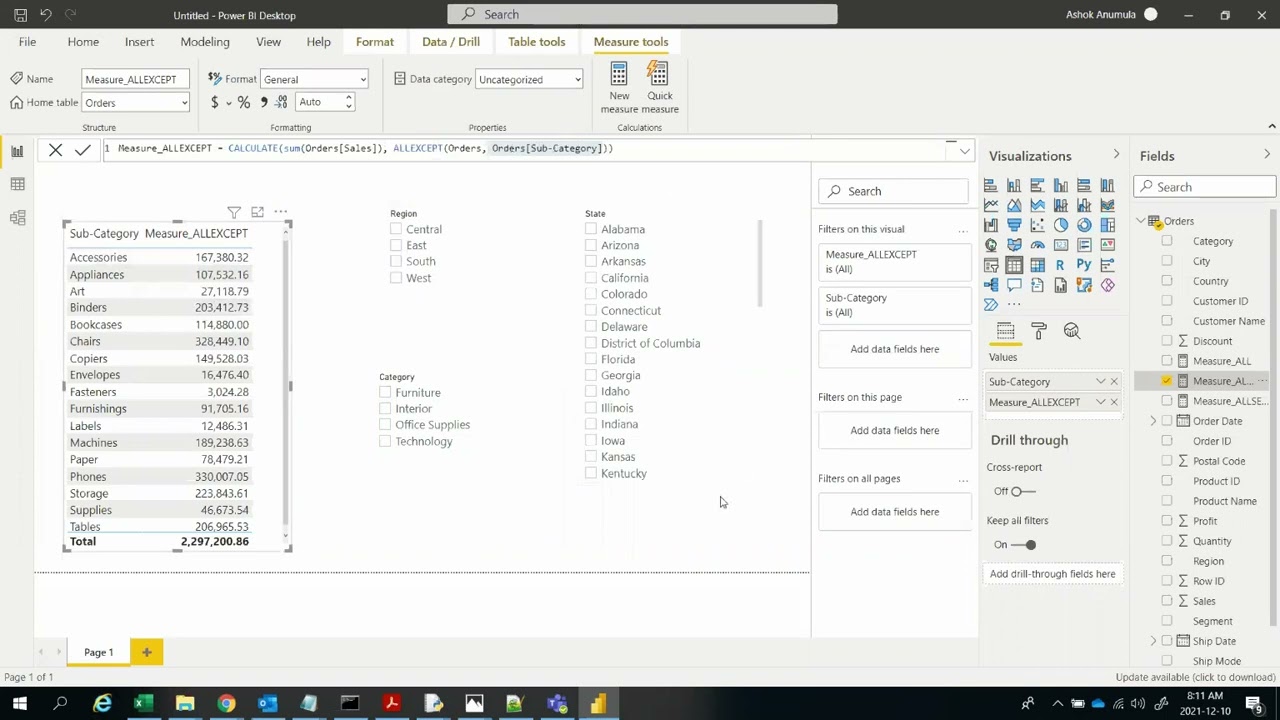
Task: Switch to the Insert ribbon tab
Action: (139, 42)
